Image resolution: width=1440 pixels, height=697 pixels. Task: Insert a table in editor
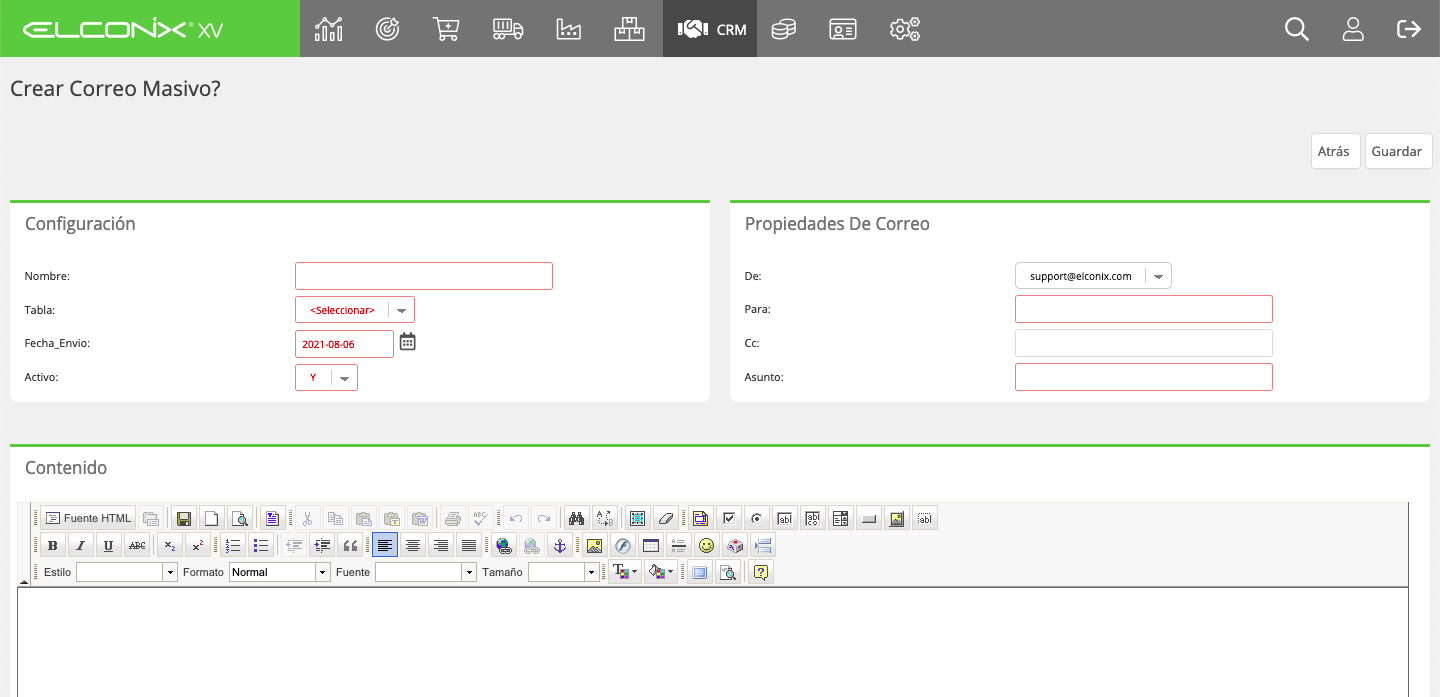point(651,545)
